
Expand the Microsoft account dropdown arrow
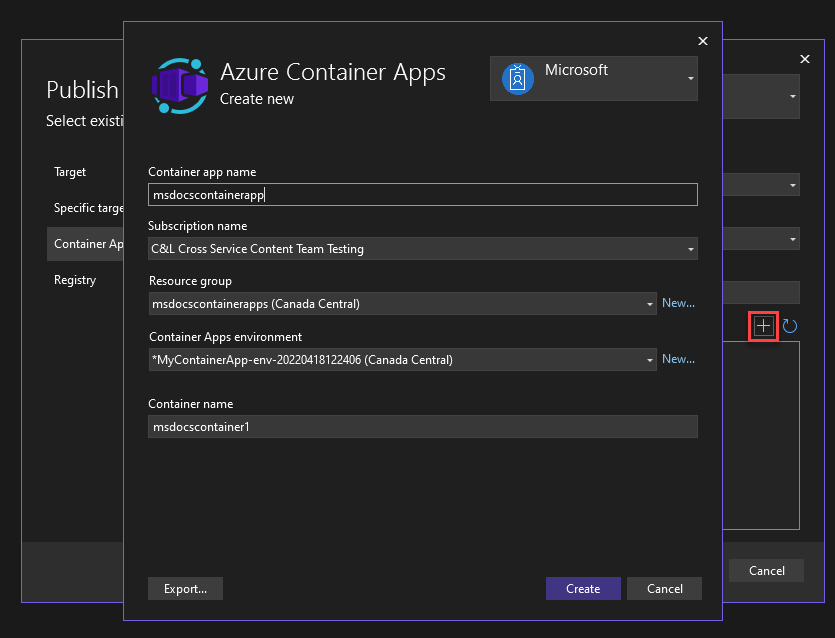(x=690, y=79)
